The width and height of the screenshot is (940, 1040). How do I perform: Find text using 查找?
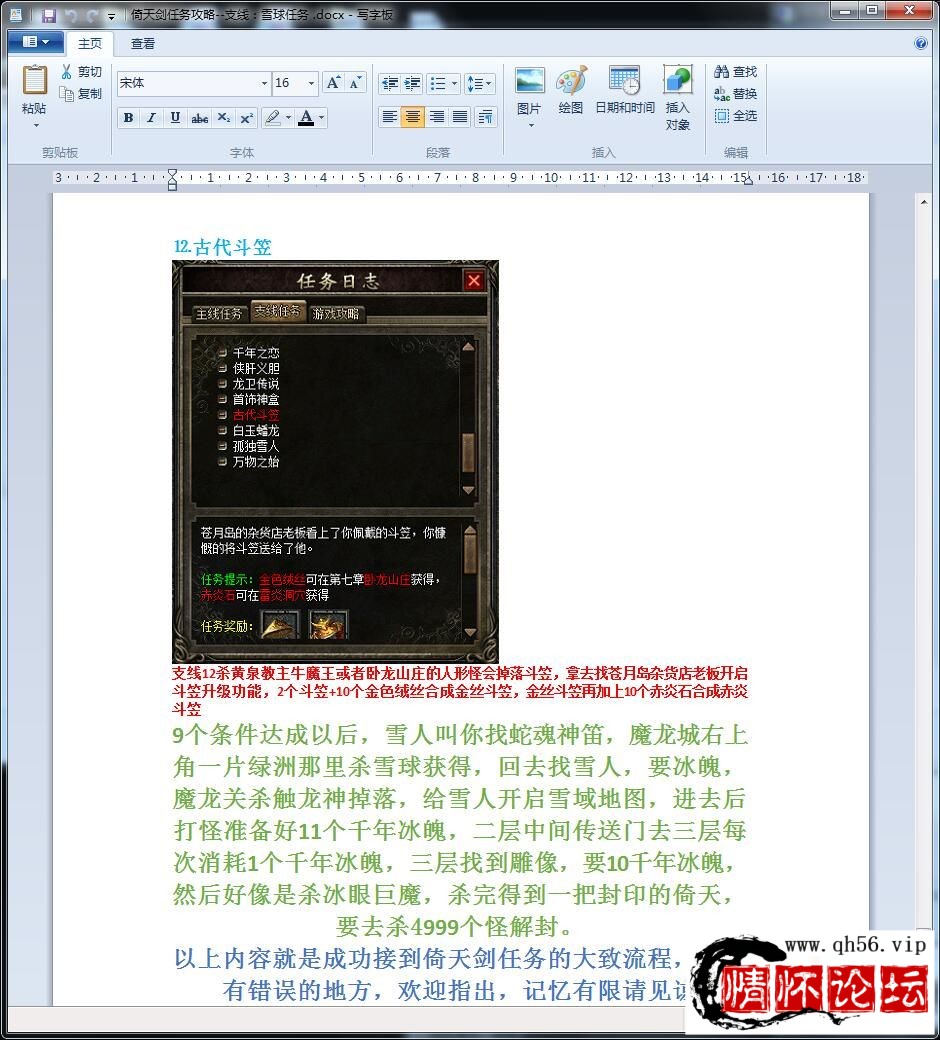coord(736,72)
